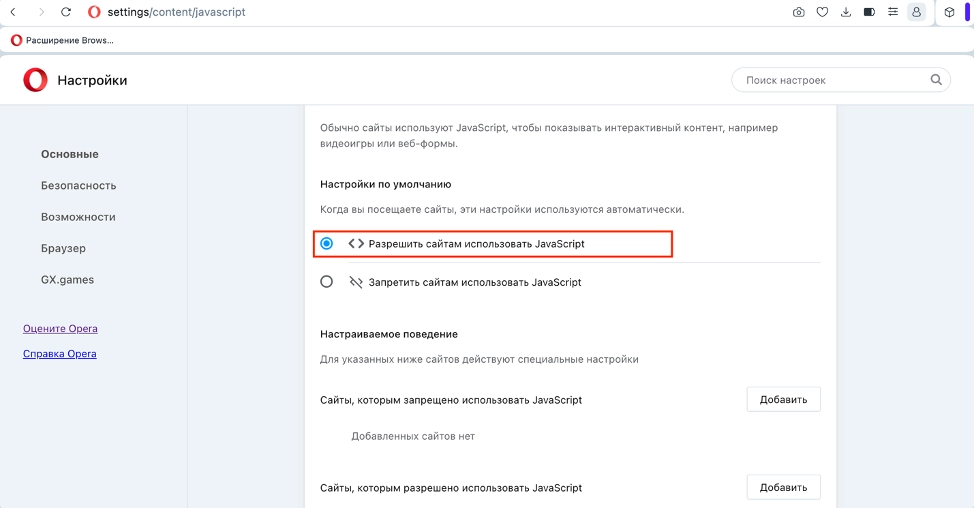The width and height of the screenshot is (974, 508).
Task: Click the snapshot camera icon
Action: [798, 12]
